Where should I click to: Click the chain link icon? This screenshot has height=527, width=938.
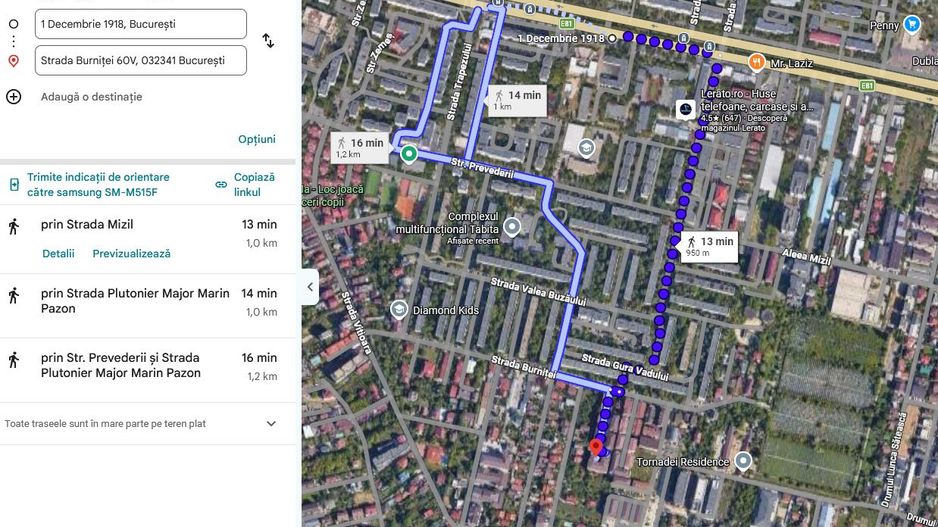pos(221,185)
